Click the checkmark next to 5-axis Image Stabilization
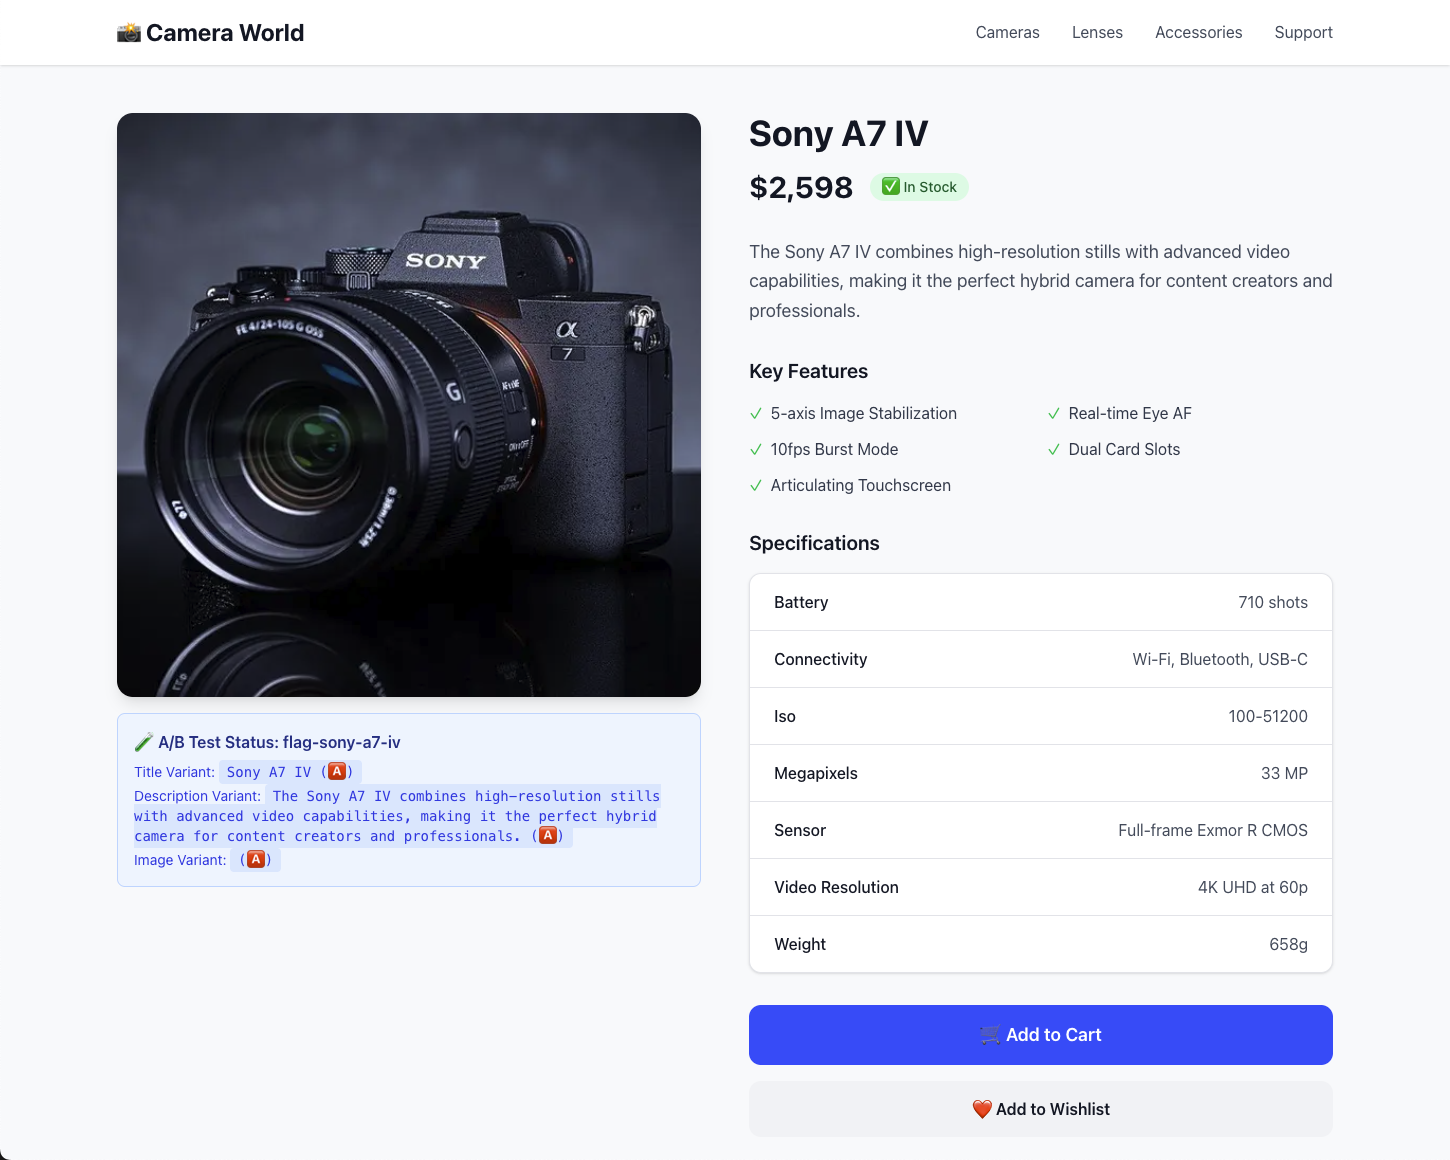Viewport: 1450px width, 1160px height. point(756,414)
